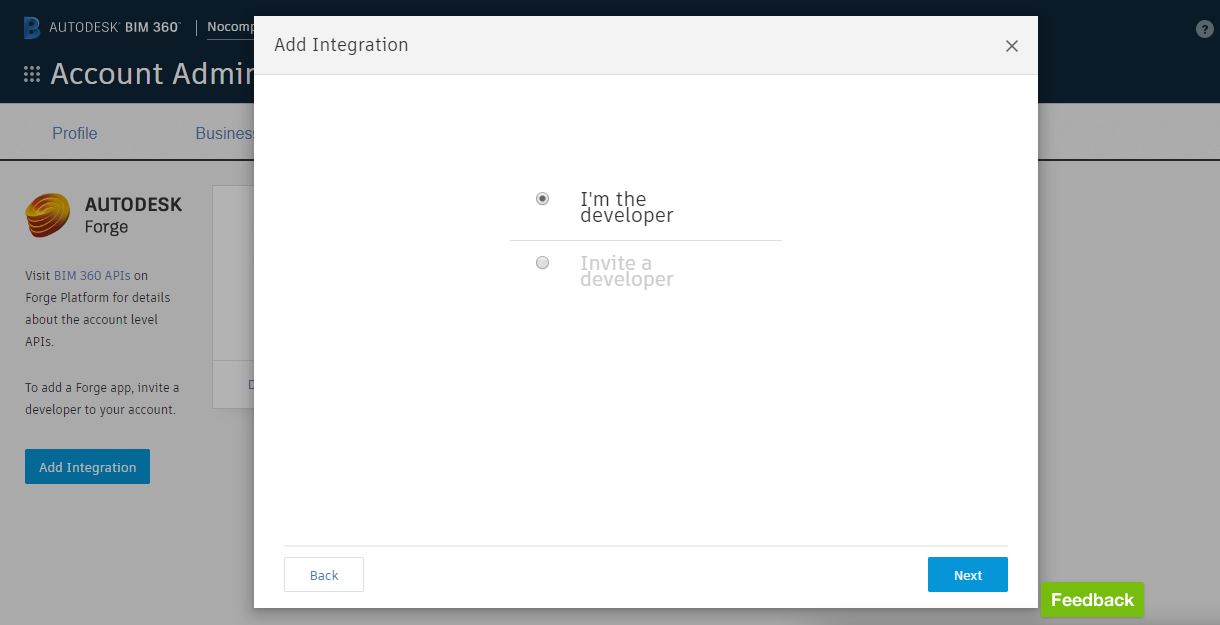Close the Add Integration dialog
The width and height of the screenshot is (1220, 625).
[1012, 46]
